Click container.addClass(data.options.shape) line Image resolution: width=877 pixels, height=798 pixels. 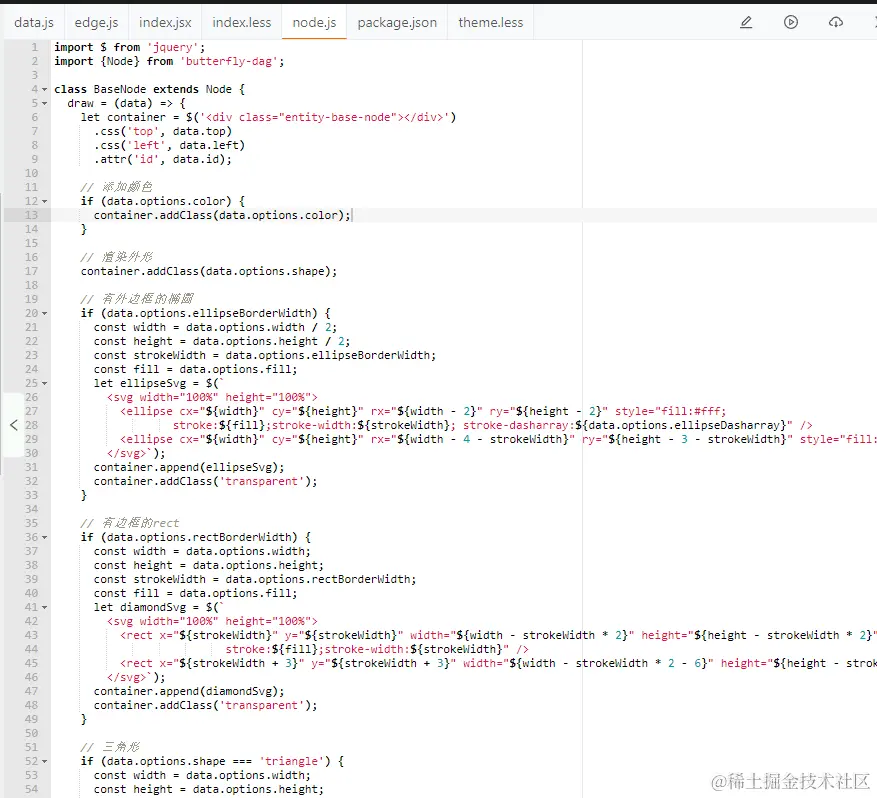(209, 271)
